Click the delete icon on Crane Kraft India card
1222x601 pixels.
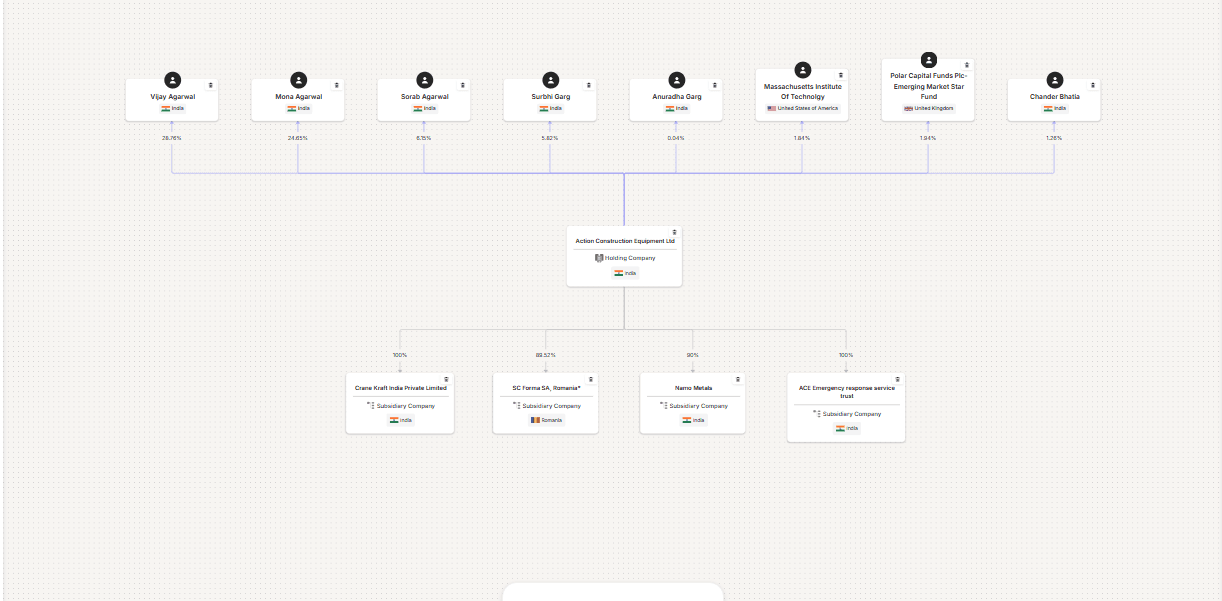447,379
